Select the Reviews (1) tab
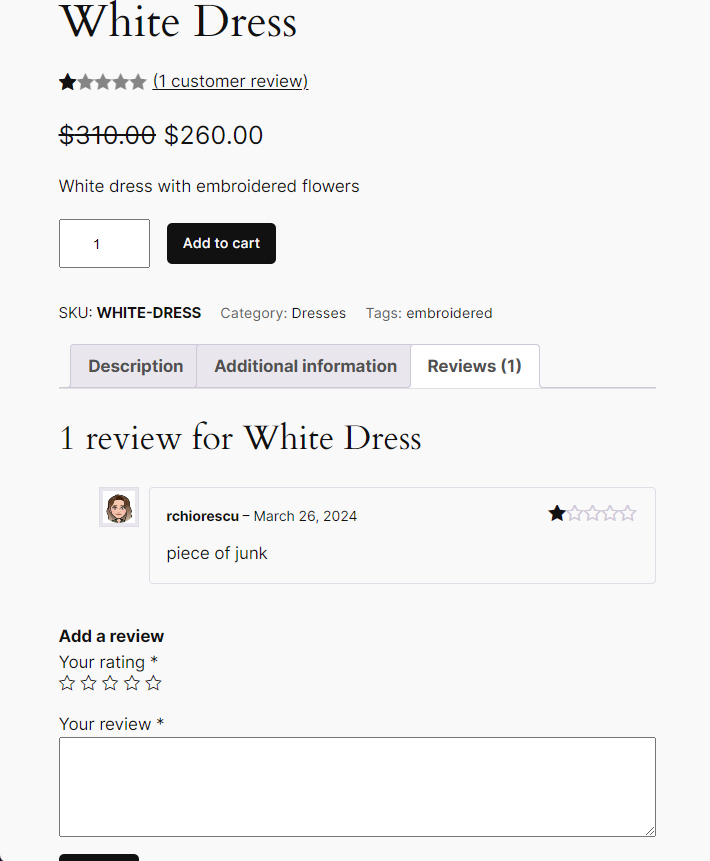Screen dimensions: 710x861 [x=474, y=366]
